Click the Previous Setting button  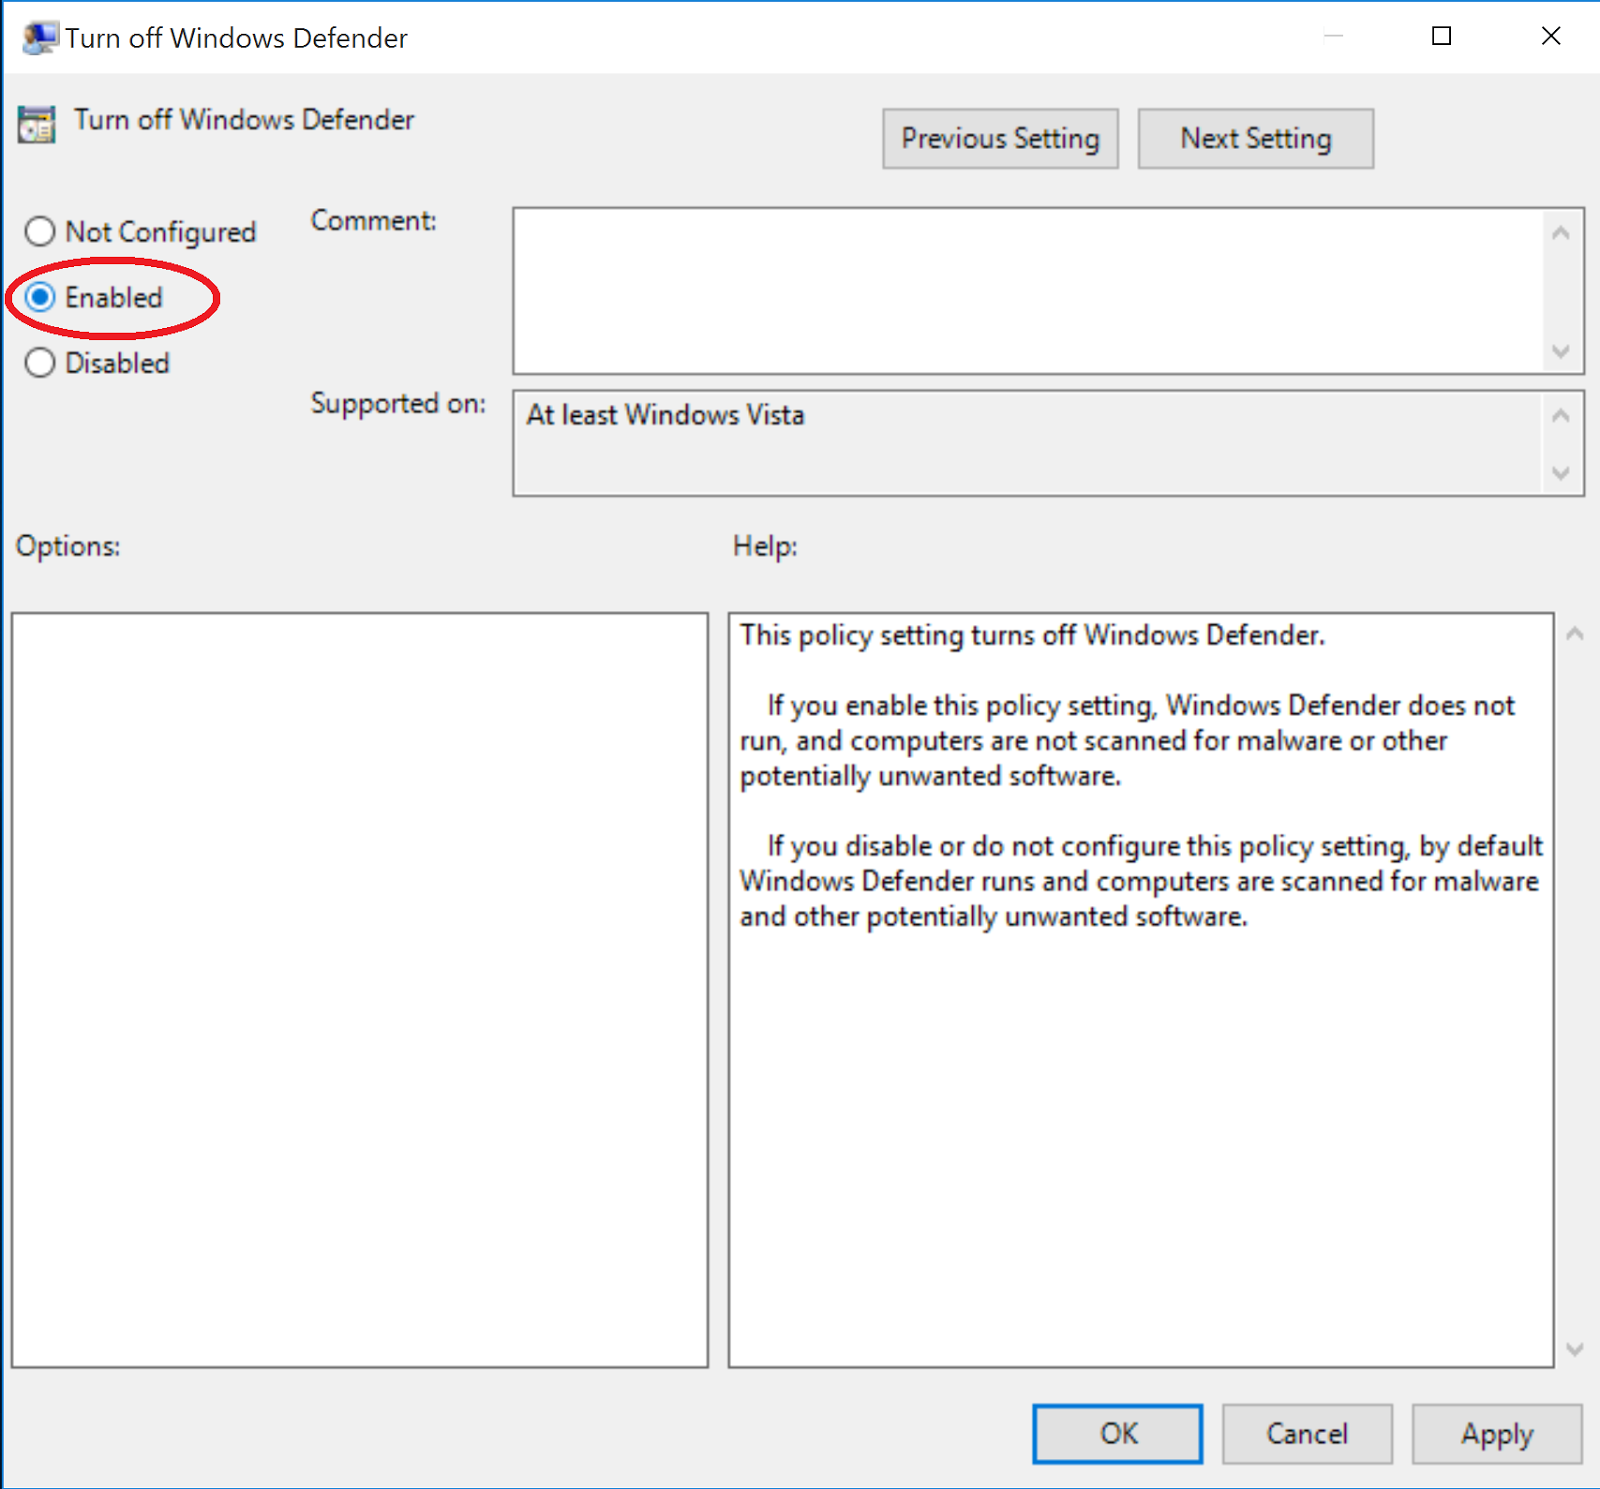(x=999, y=138)
